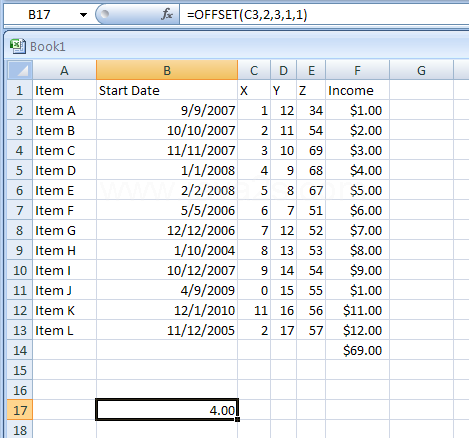Select column E header
This screenshot has width=469, height=438.
(x=311, y=70)
